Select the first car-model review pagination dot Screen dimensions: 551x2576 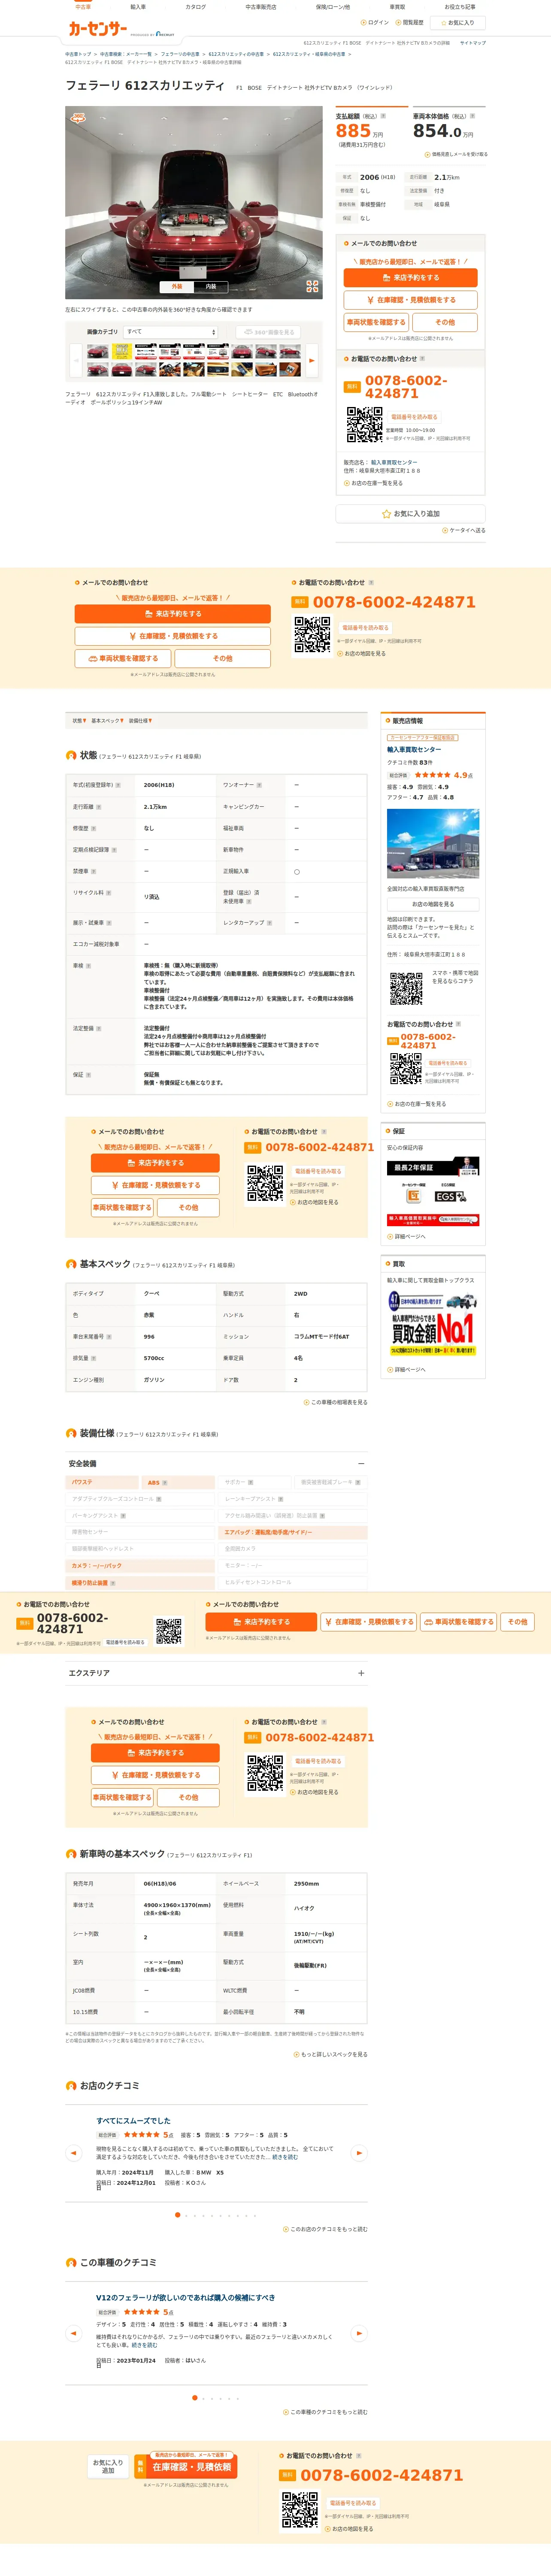pyautogui.click(x=194, y=2398)
